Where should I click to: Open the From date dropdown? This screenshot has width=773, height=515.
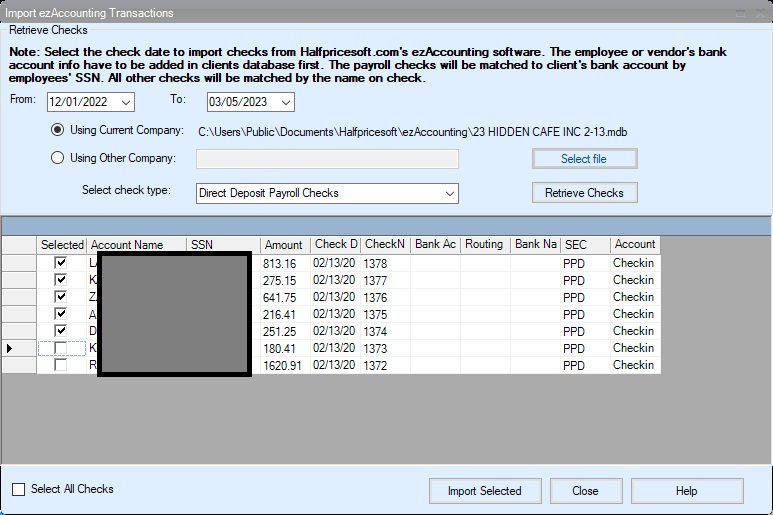[125, 102]
